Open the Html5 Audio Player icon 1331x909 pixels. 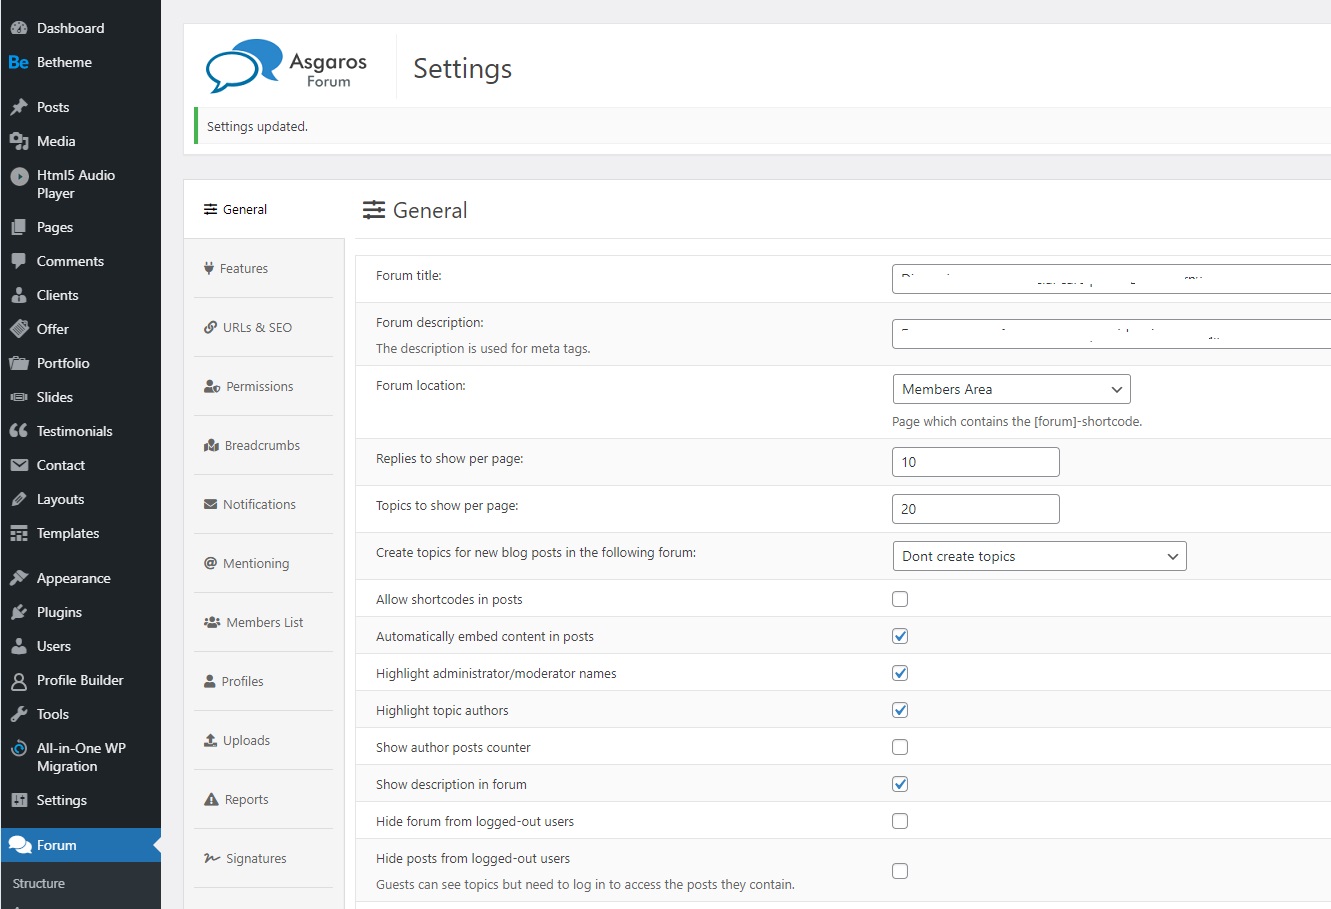click(x=19, y=177)
